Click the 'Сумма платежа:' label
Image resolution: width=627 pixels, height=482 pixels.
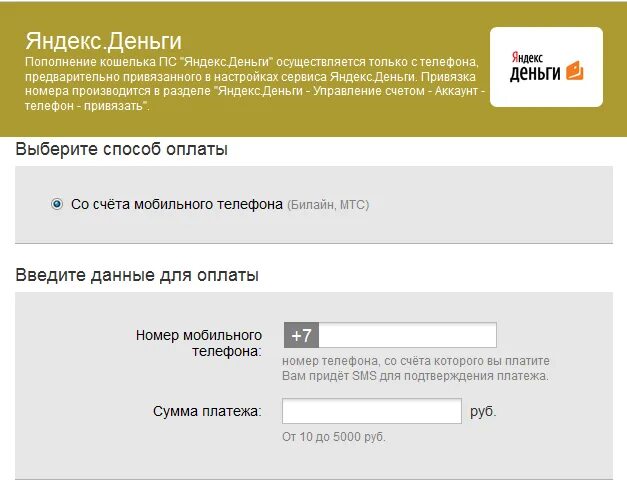[207, 411]
